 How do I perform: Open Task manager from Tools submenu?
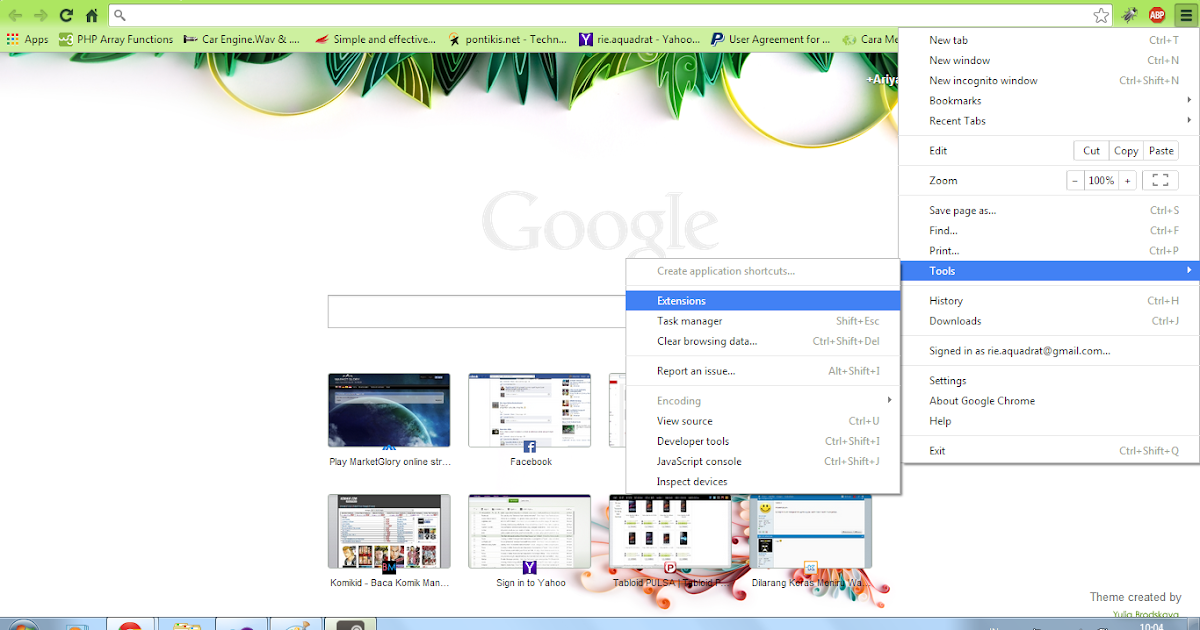click(763, 321)
